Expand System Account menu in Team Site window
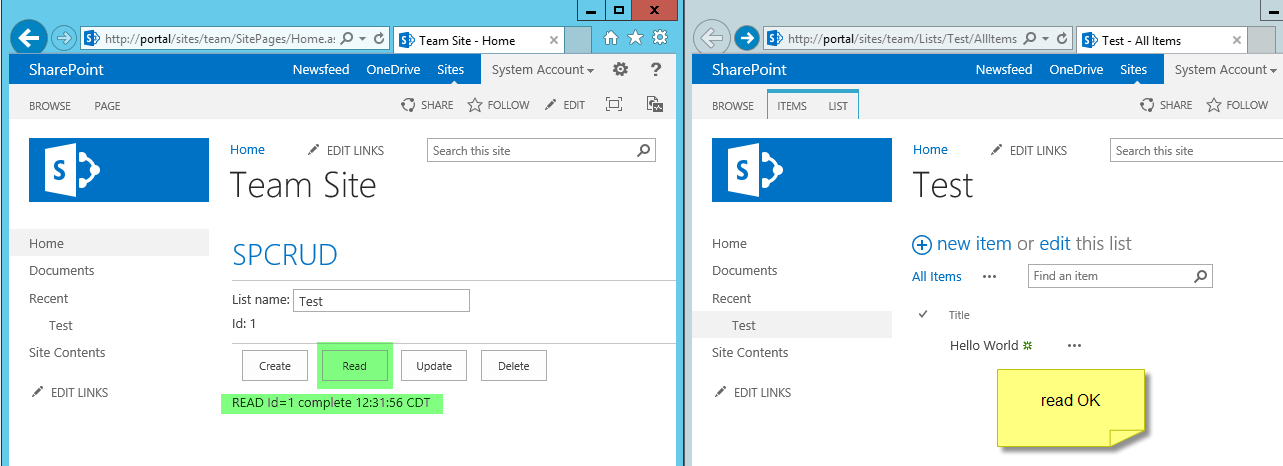The image size is (1283, 466). 543,70
